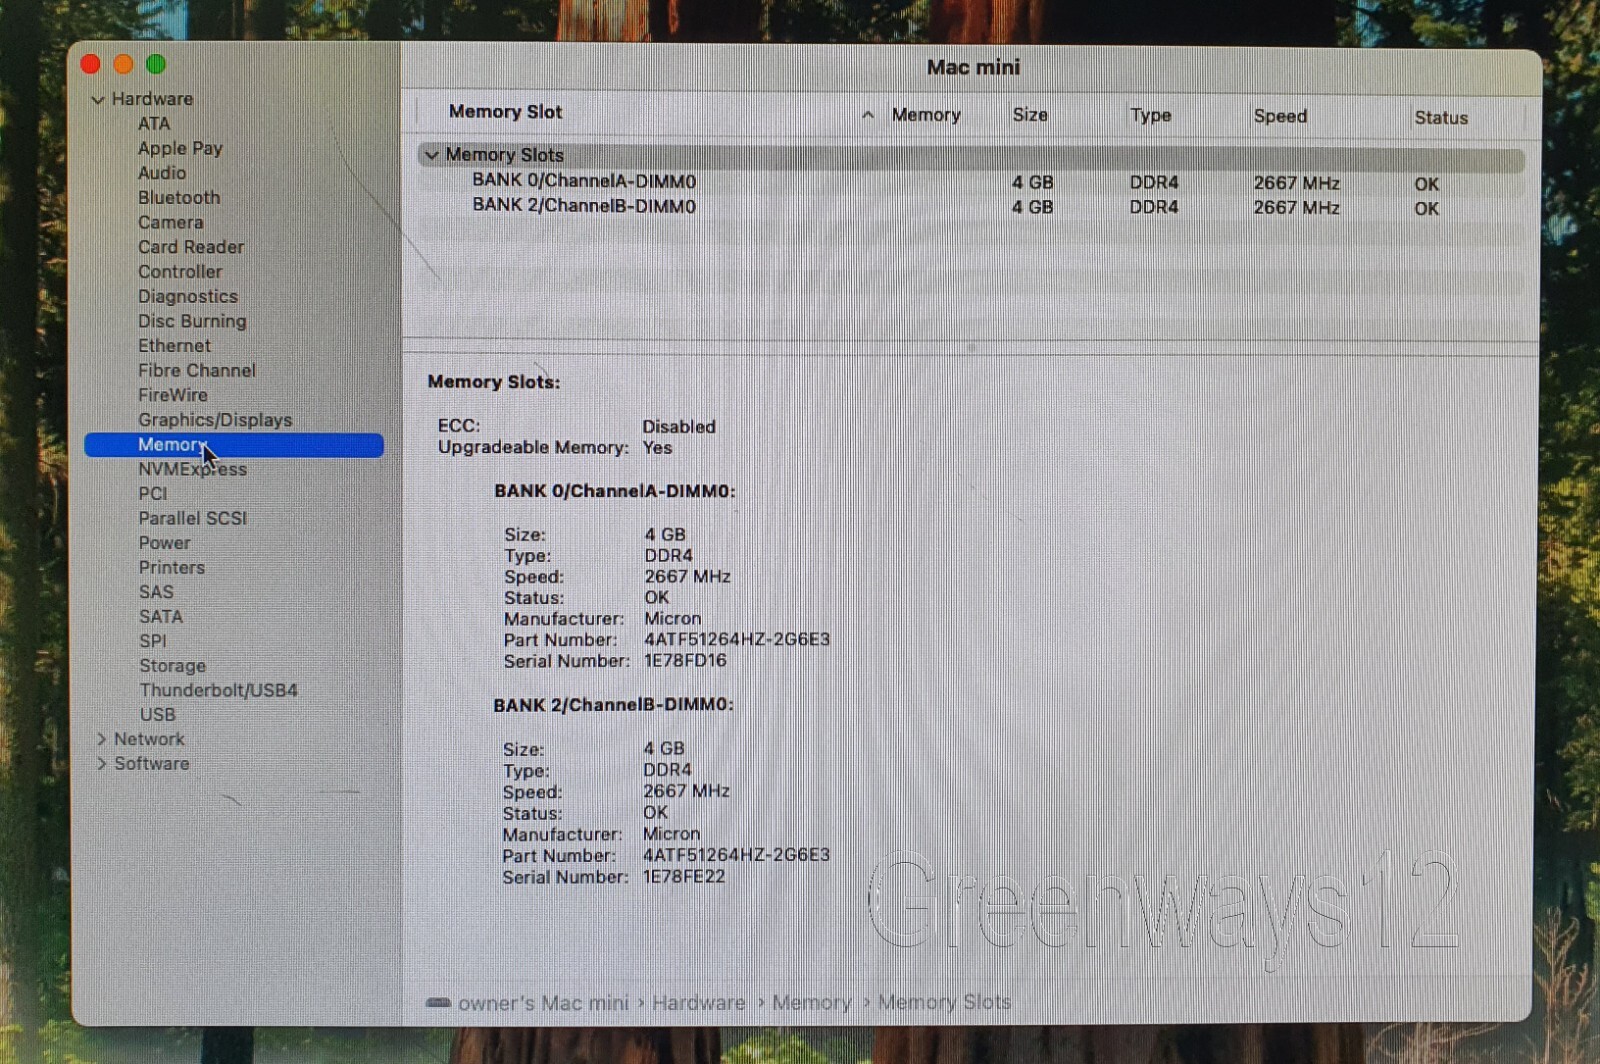The image size is (1600, 1064).
Task: Sort by the Size column header
Action: [1030, 115]
